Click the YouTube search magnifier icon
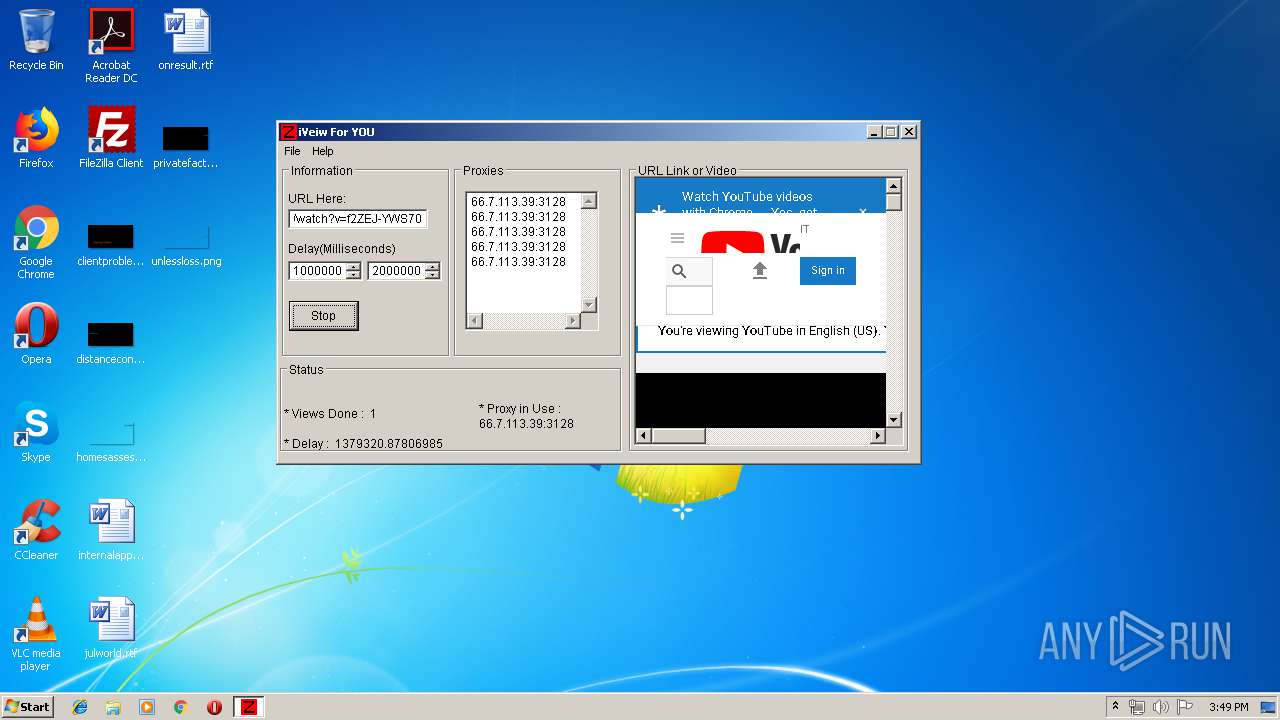Screen dimensions: 1280x720 679,271
